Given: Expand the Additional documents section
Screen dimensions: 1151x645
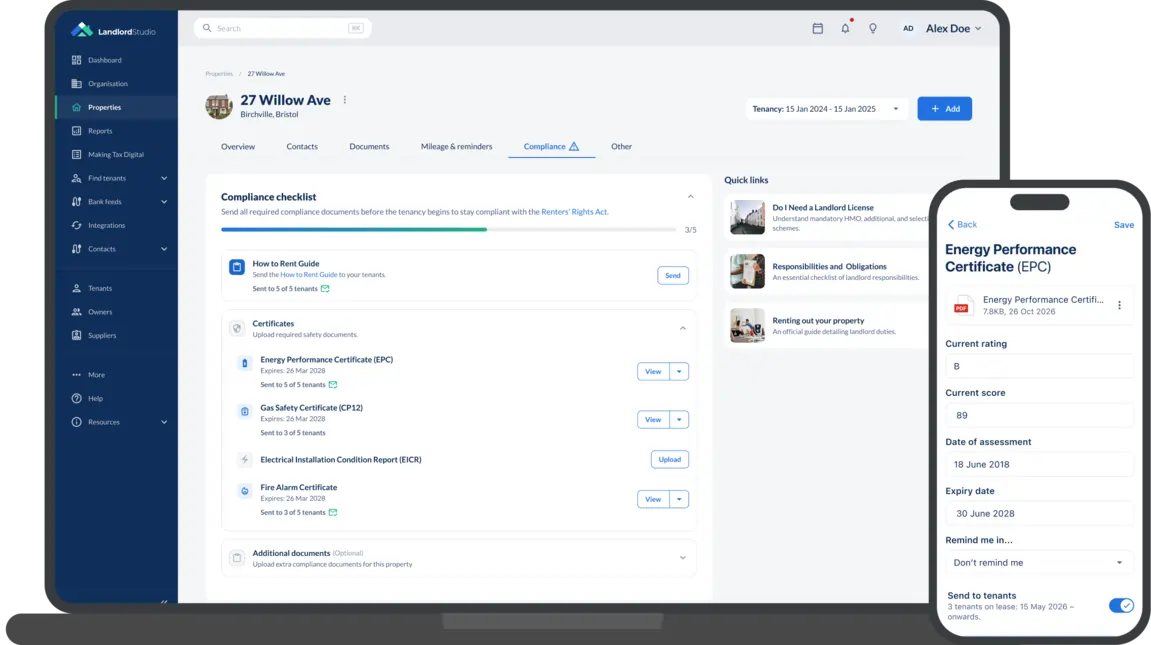Looking at the screenshot, I should tap(682, 558).
